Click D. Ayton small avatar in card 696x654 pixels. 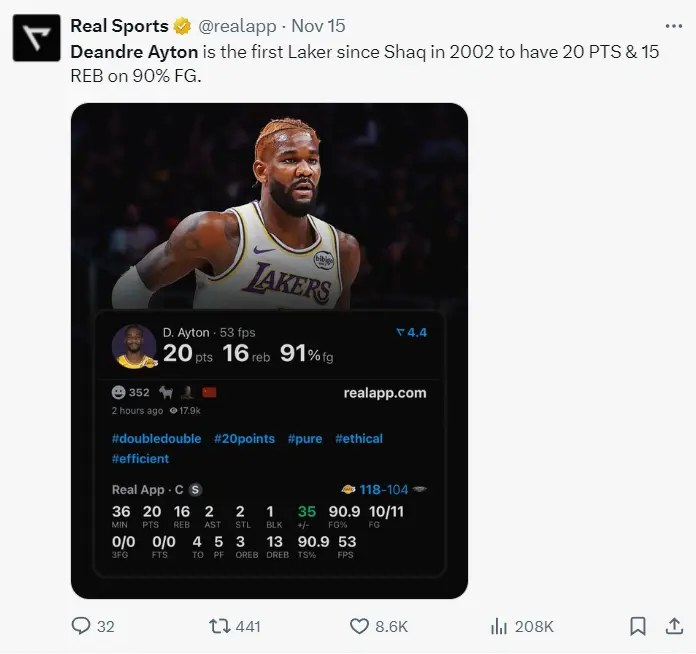134,348
